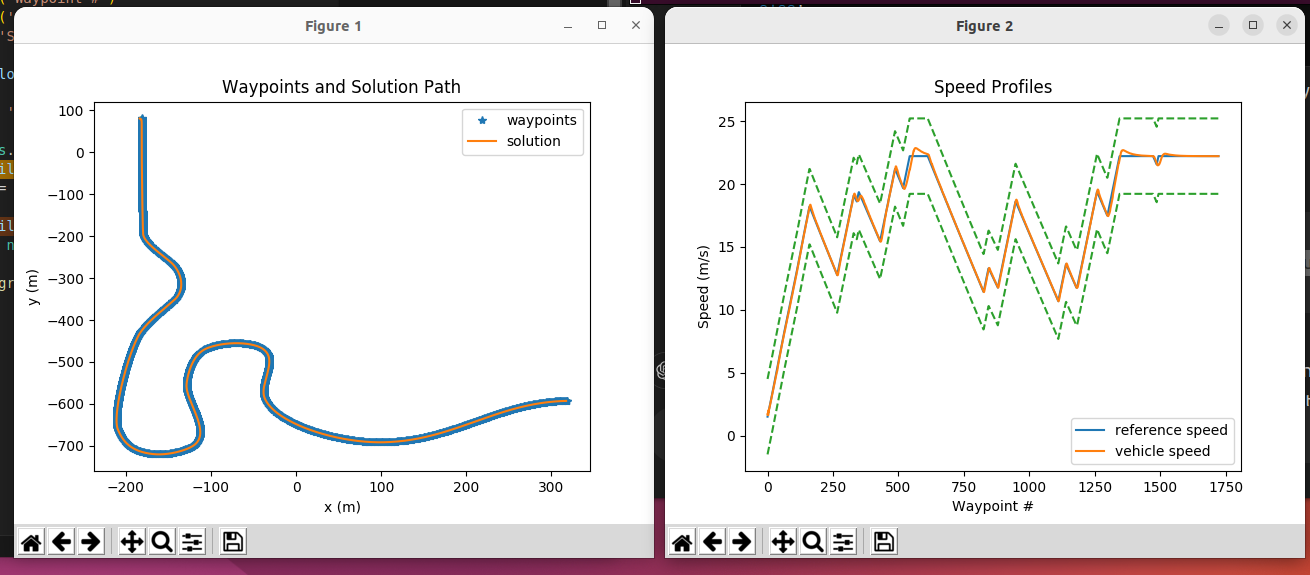The width and height of the screenshot is (1310, 575).
Task: Close the Figure 1 window
Action: coord(635,26)
